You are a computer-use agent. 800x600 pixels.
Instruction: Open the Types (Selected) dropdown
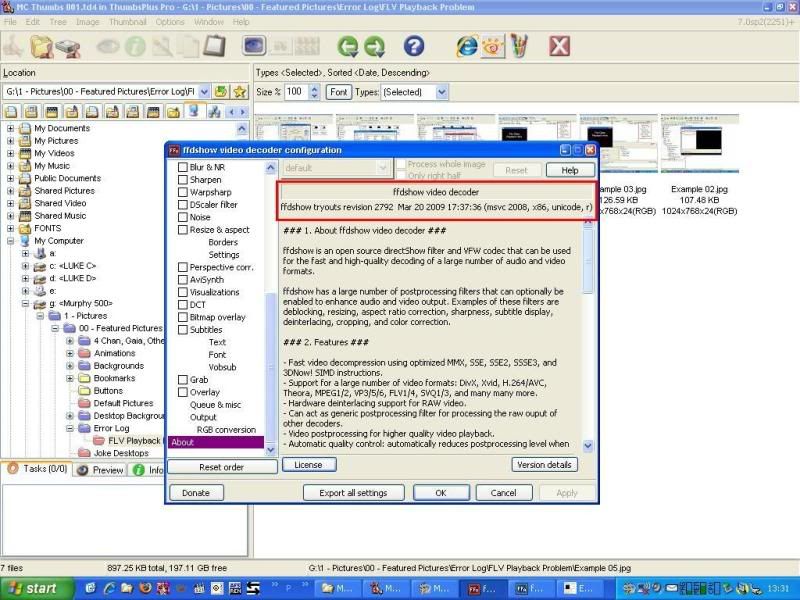click(x=442, y=92)
